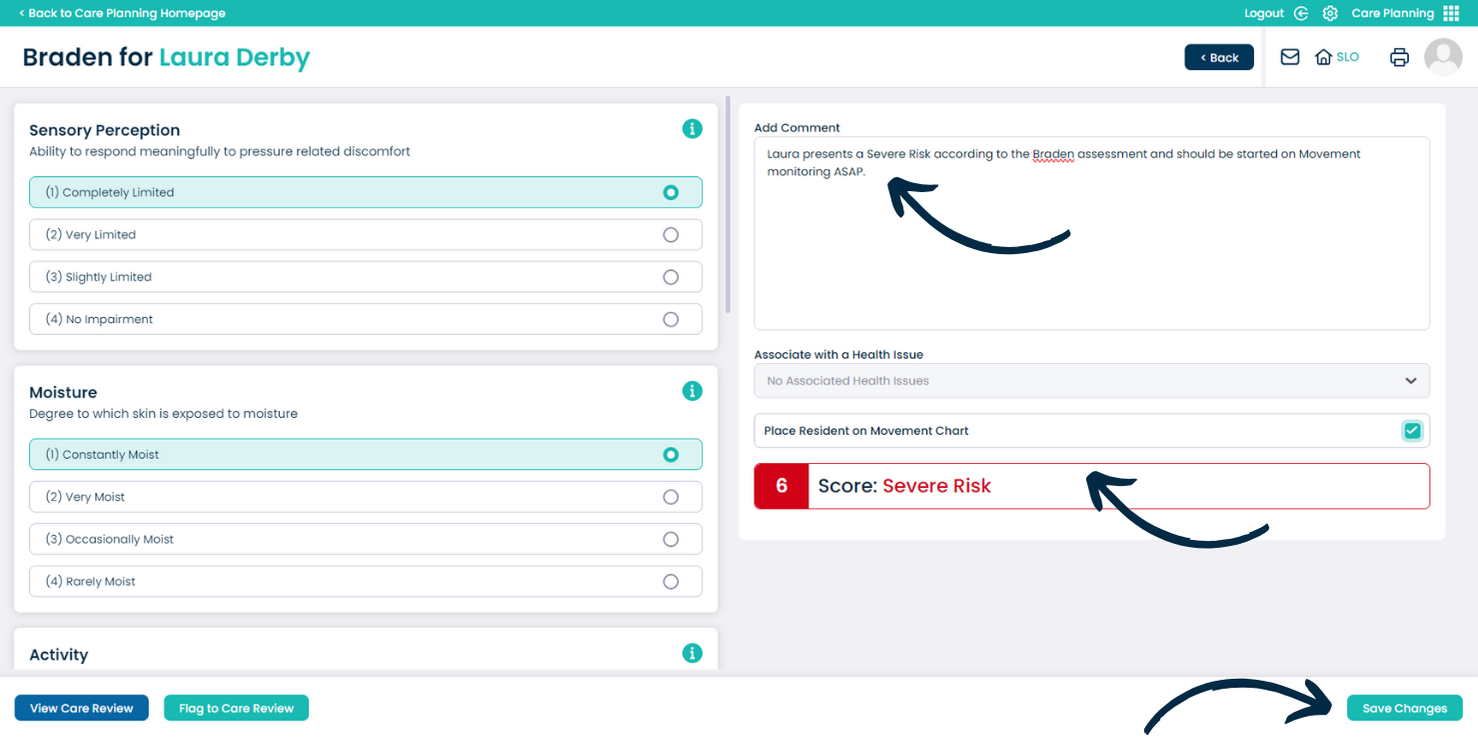The width and height of the screenshot is (1478, 738).
Task: Click the dark Back button
Action: 1219,57
